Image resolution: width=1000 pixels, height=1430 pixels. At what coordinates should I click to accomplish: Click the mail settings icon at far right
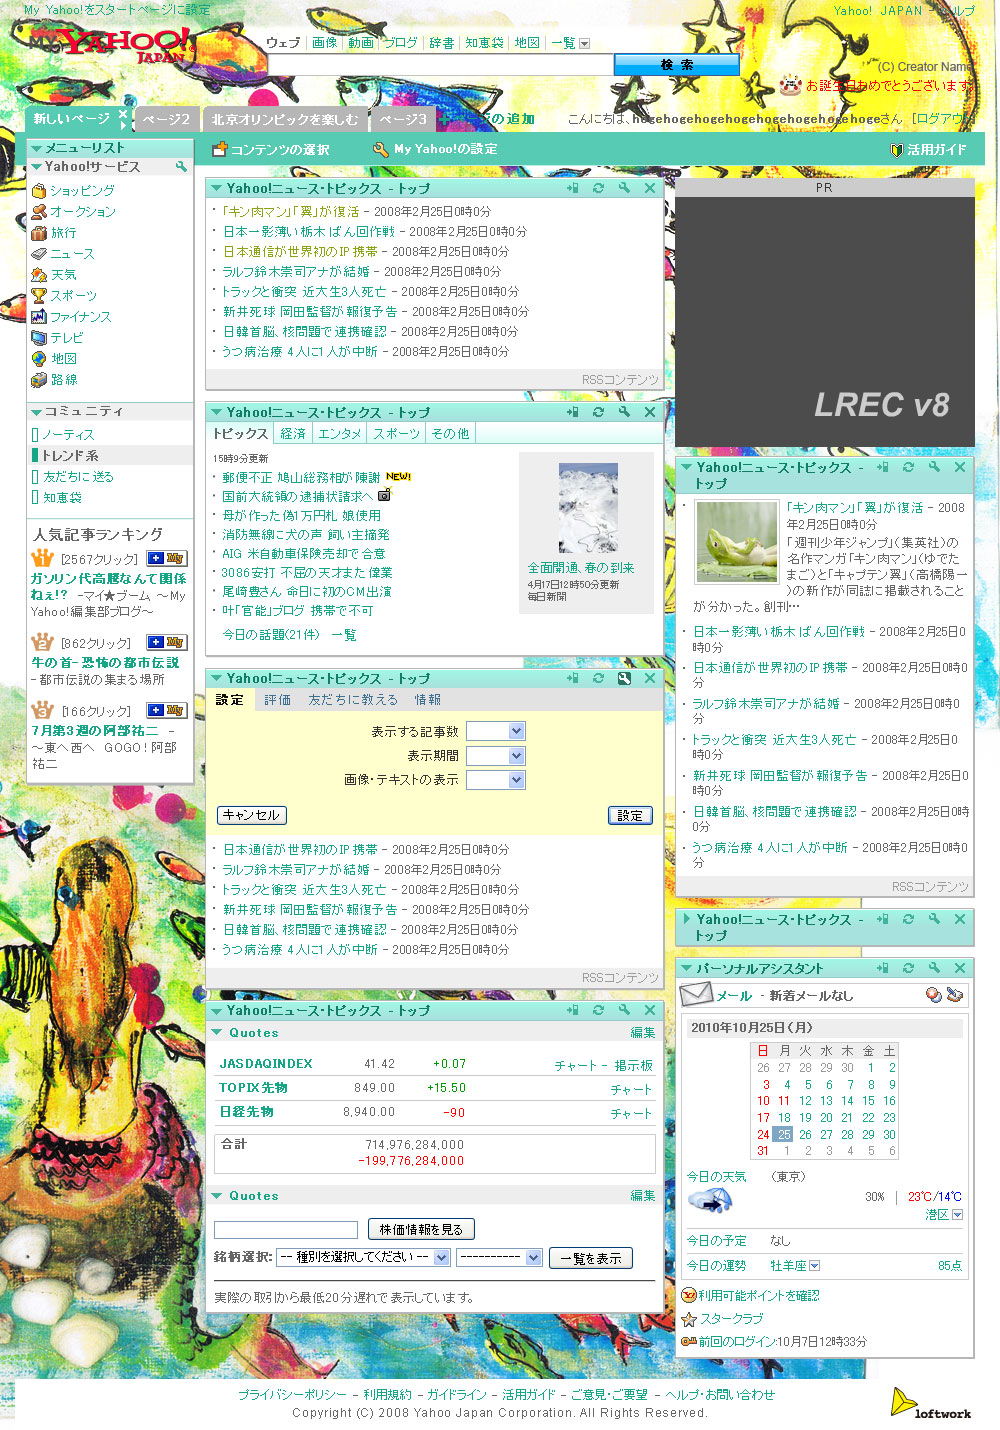pos(954,995)
